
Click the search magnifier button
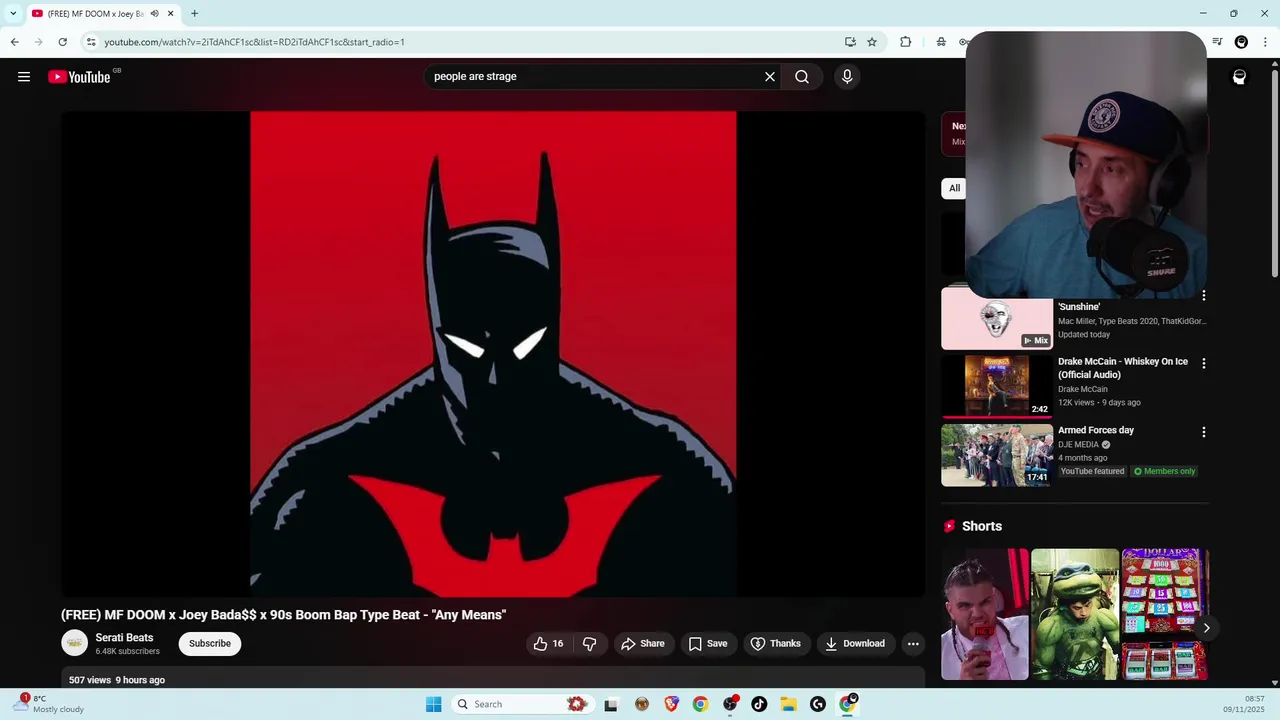pos(802,77)
